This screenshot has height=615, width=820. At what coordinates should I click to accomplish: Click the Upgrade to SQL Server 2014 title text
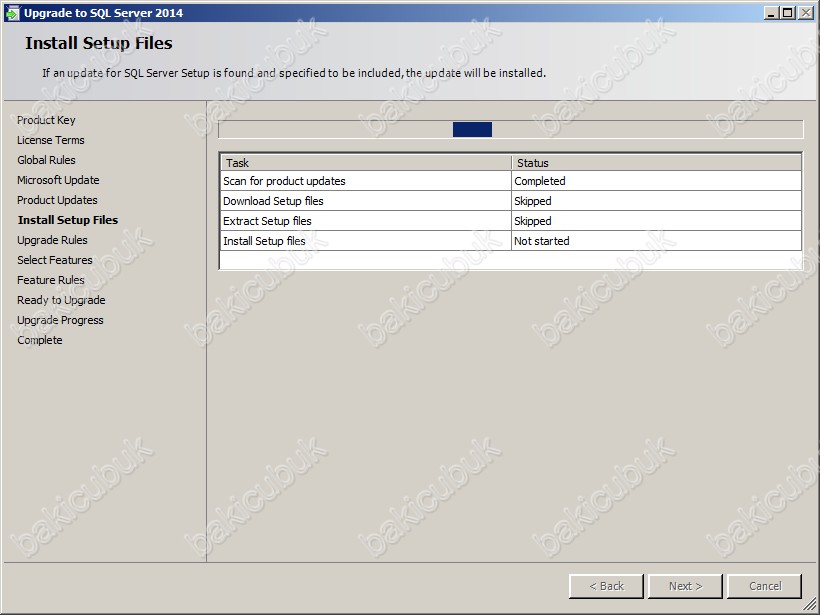click(x=104, y=13)
